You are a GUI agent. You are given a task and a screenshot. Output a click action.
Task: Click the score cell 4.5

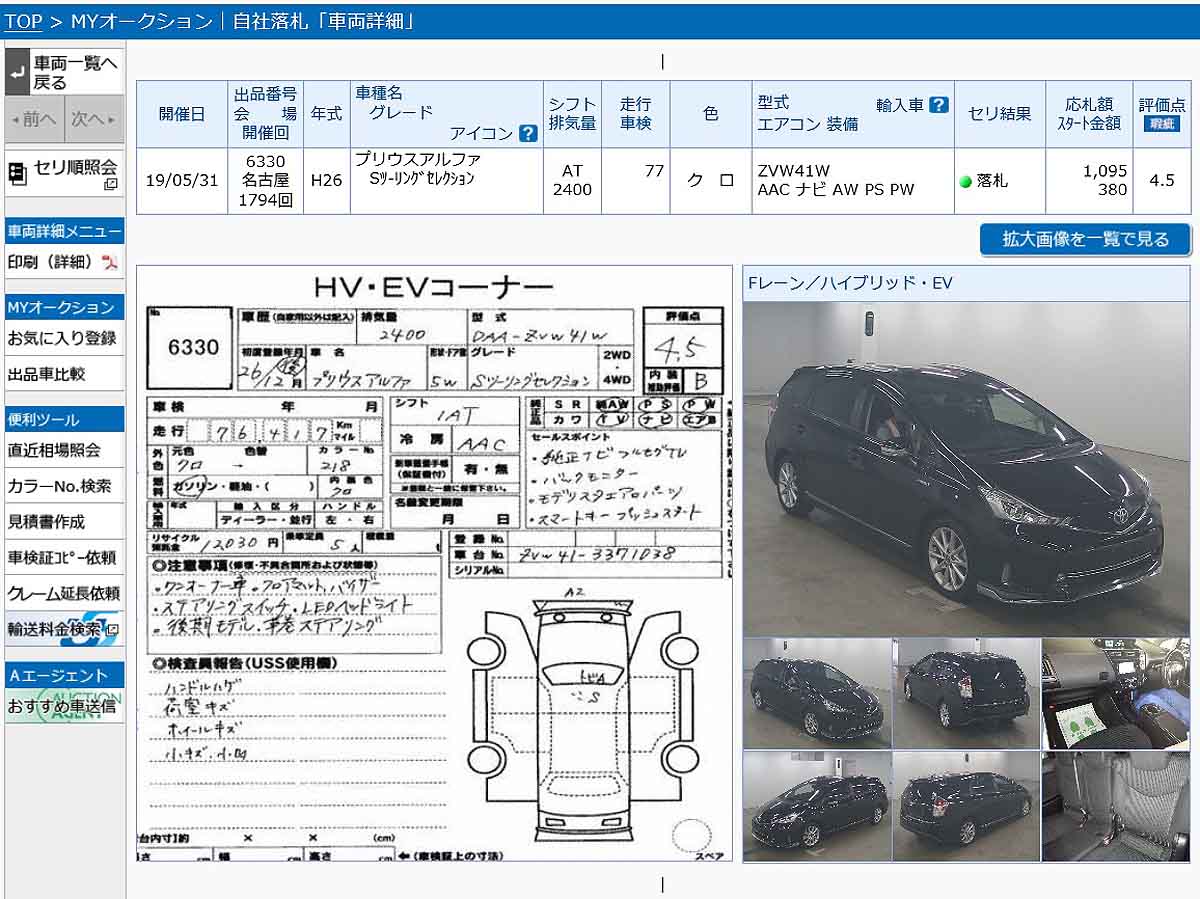[x=1162, y=181]
